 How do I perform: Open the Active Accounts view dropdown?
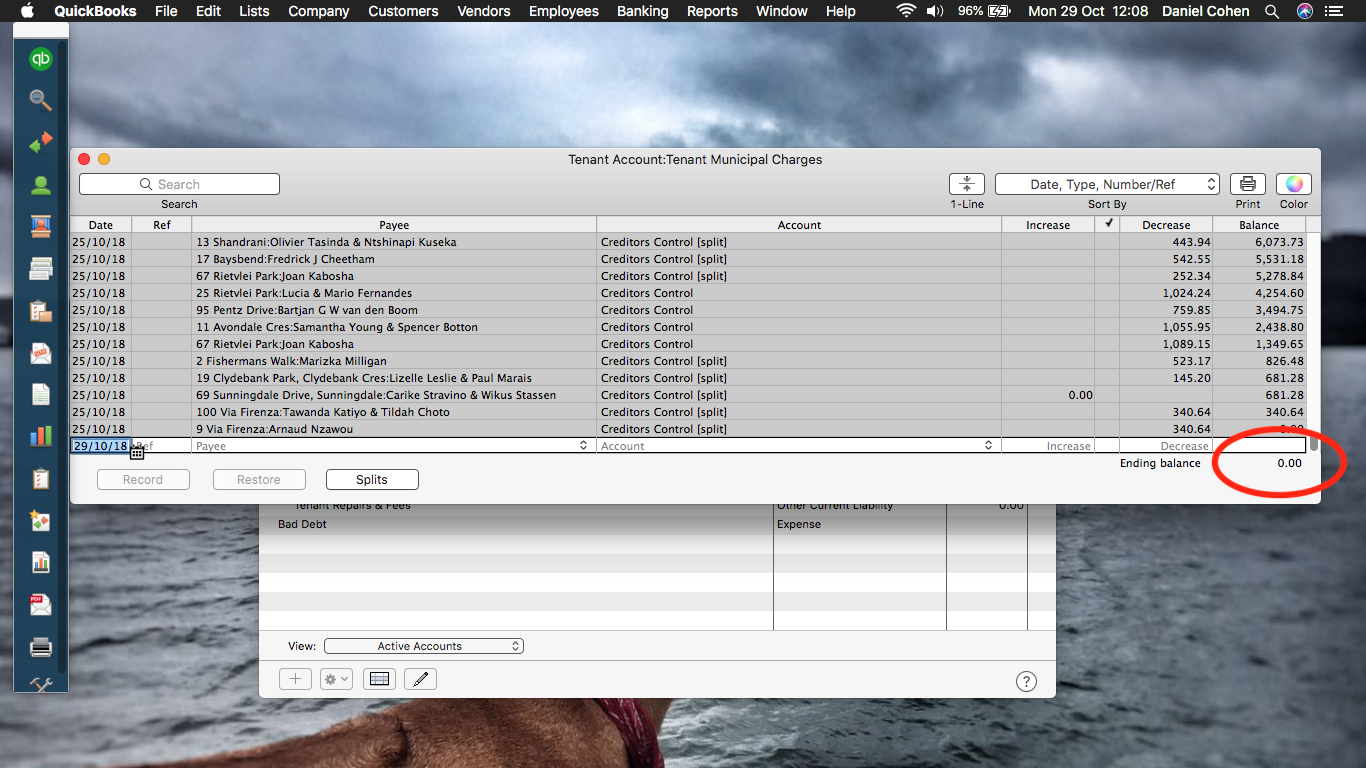point(423,645)
